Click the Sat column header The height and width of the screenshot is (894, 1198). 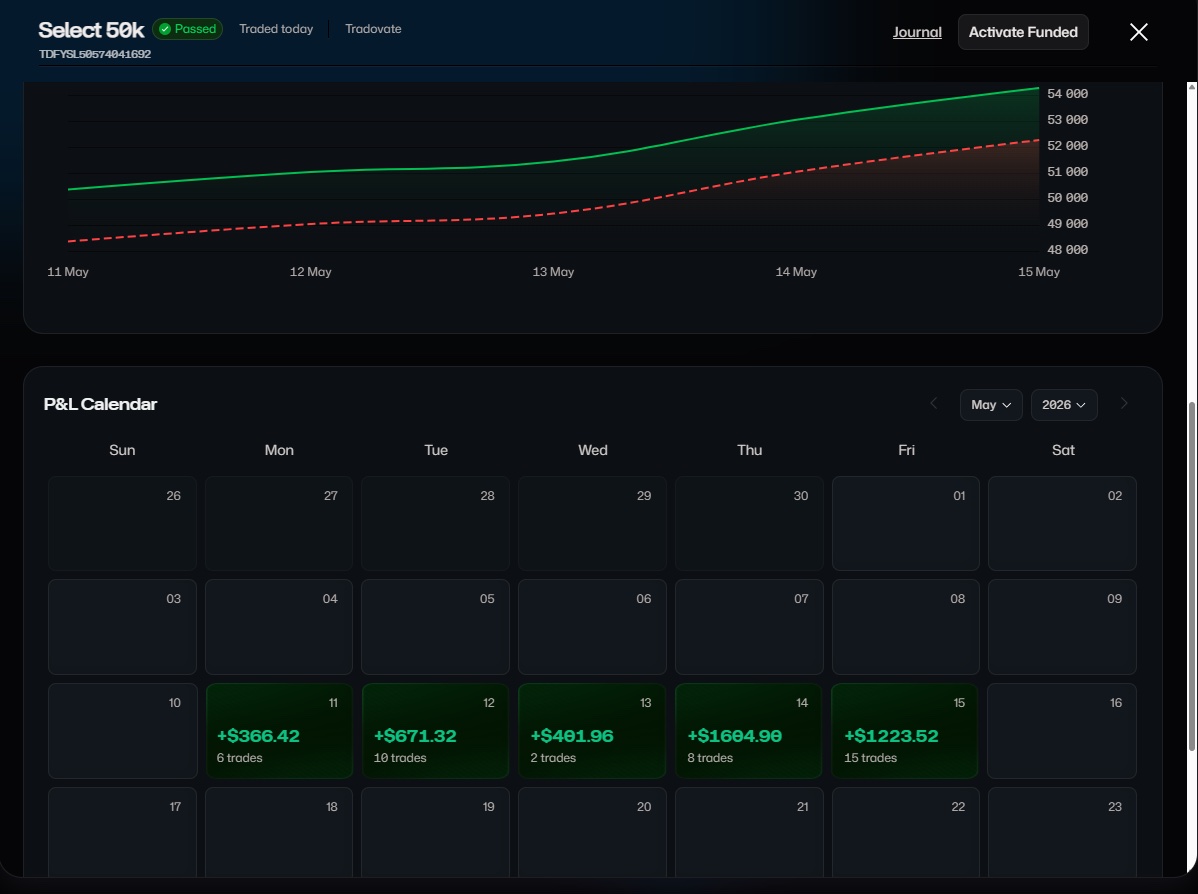tap(1063, 450)
